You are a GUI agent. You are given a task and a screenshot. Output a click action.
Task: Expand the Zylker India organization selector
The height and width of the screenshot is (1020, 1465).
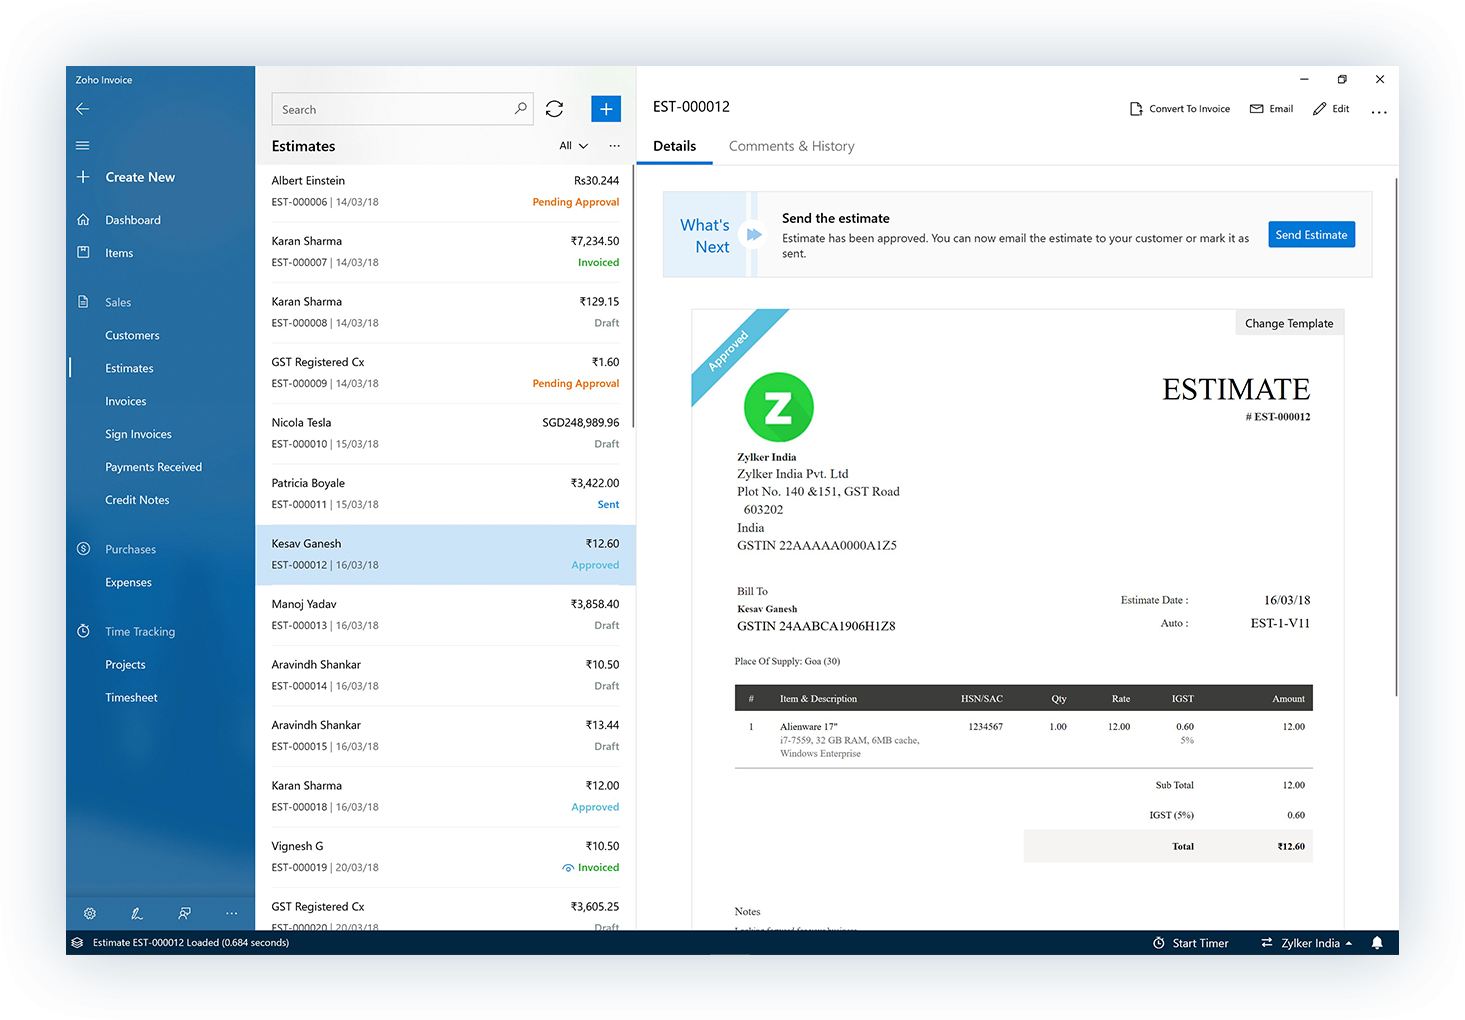[1306, 942]
